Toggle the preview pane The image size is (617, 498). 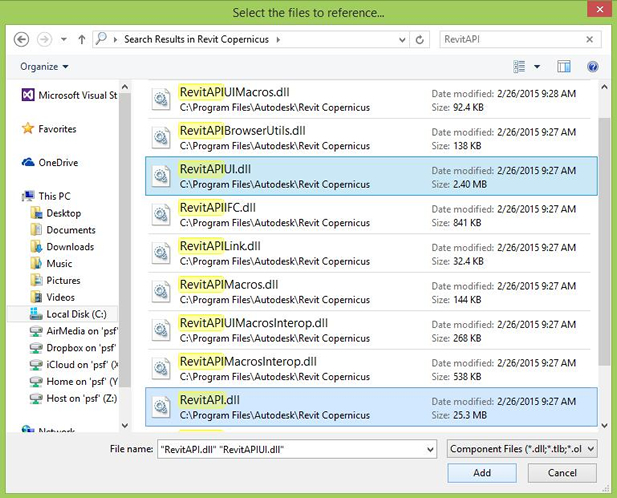(563, 66)
